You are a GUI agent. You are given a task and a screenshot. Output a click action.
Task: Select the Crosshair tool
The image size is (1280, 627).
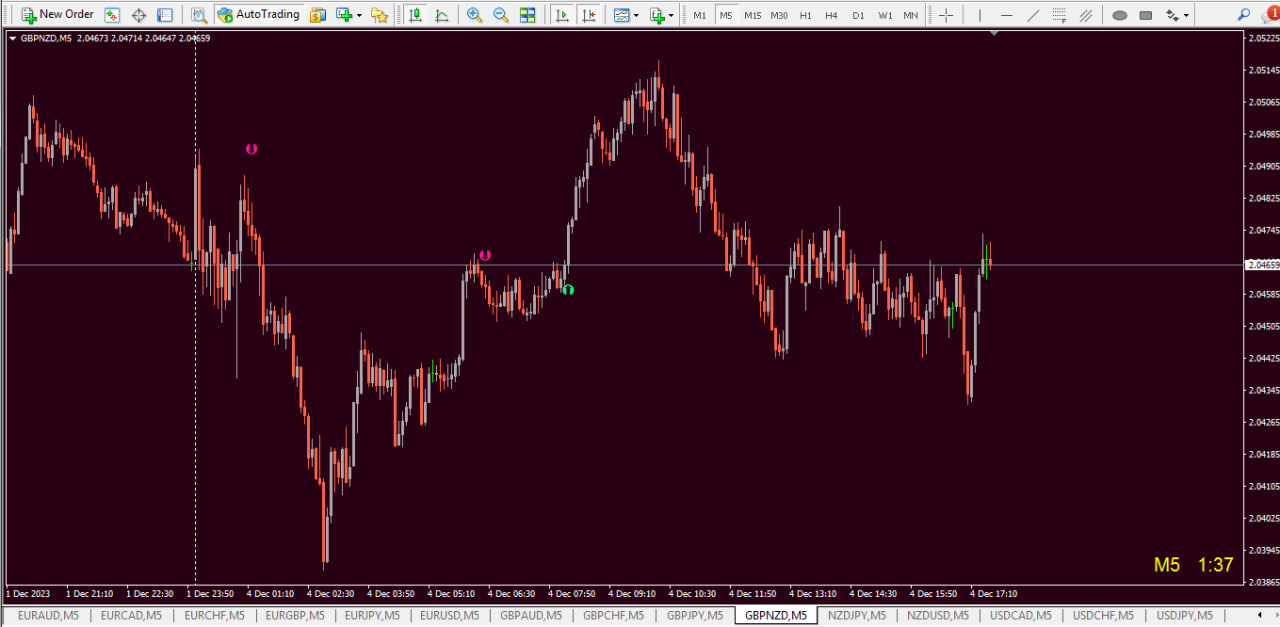click(x=945, y=15)
